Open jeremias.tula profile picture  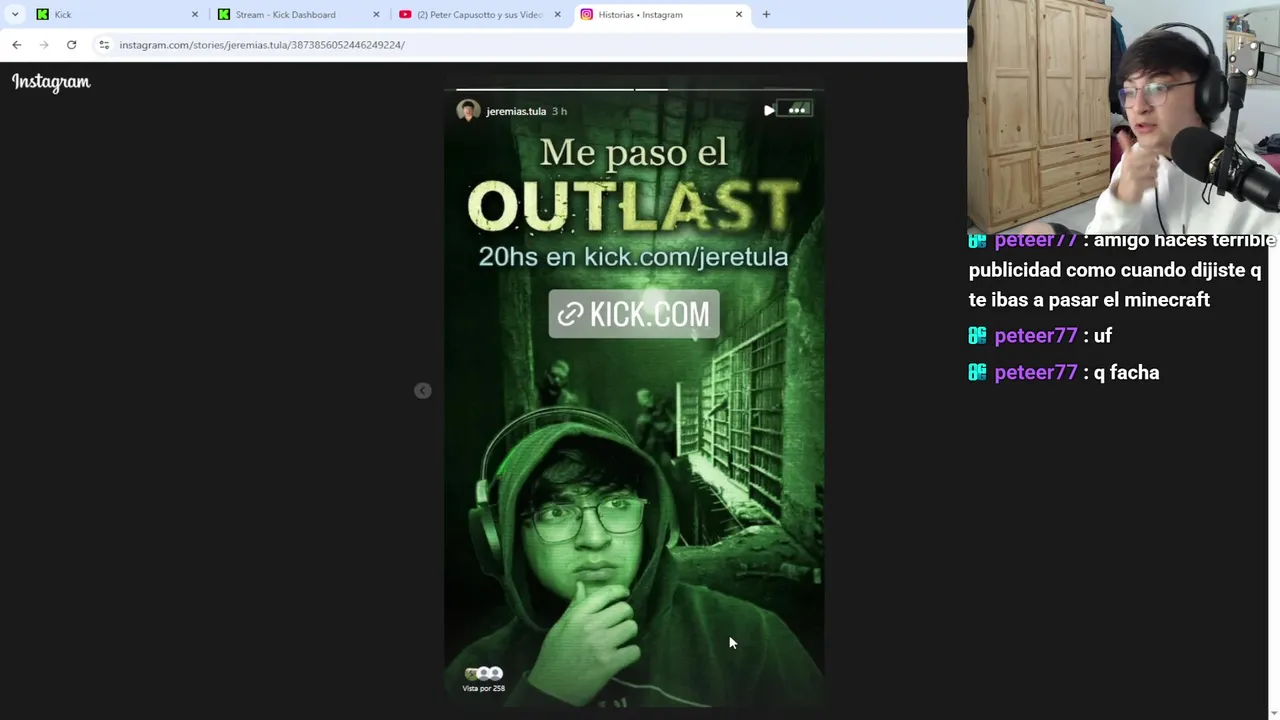point(468,111)
